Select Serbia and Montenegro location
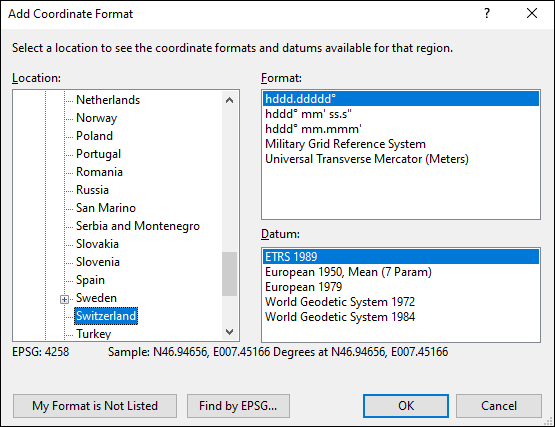Viewport: 555px width, 427px height. point(138,226)
